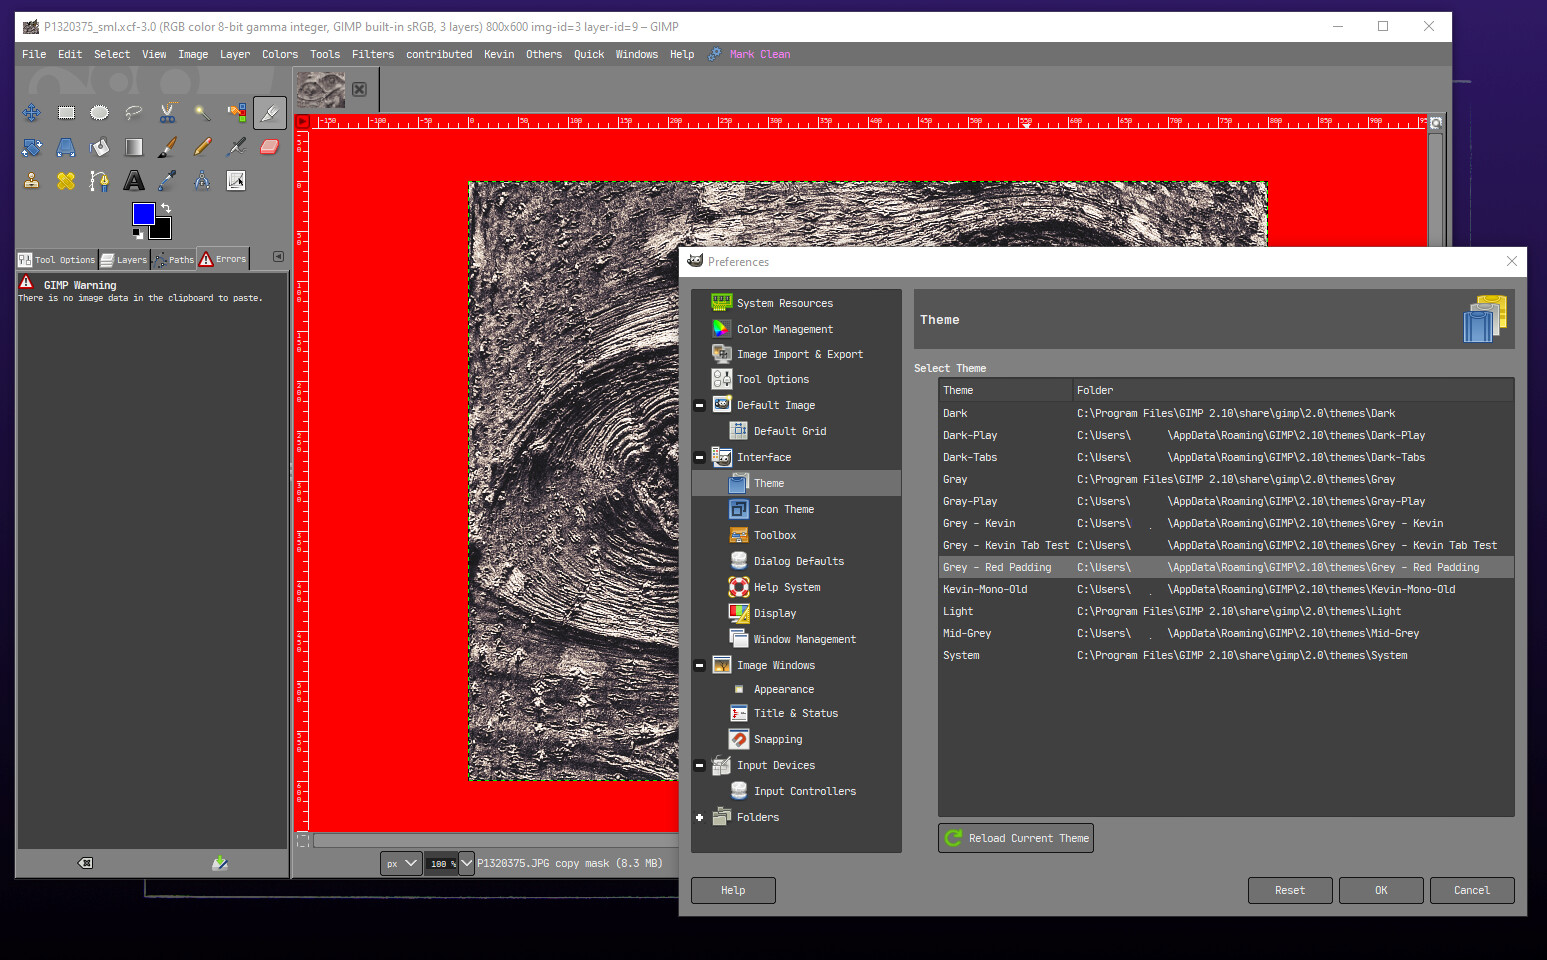Switch to the Layers tab
The image size is (1547, 960).
point(124,260)
